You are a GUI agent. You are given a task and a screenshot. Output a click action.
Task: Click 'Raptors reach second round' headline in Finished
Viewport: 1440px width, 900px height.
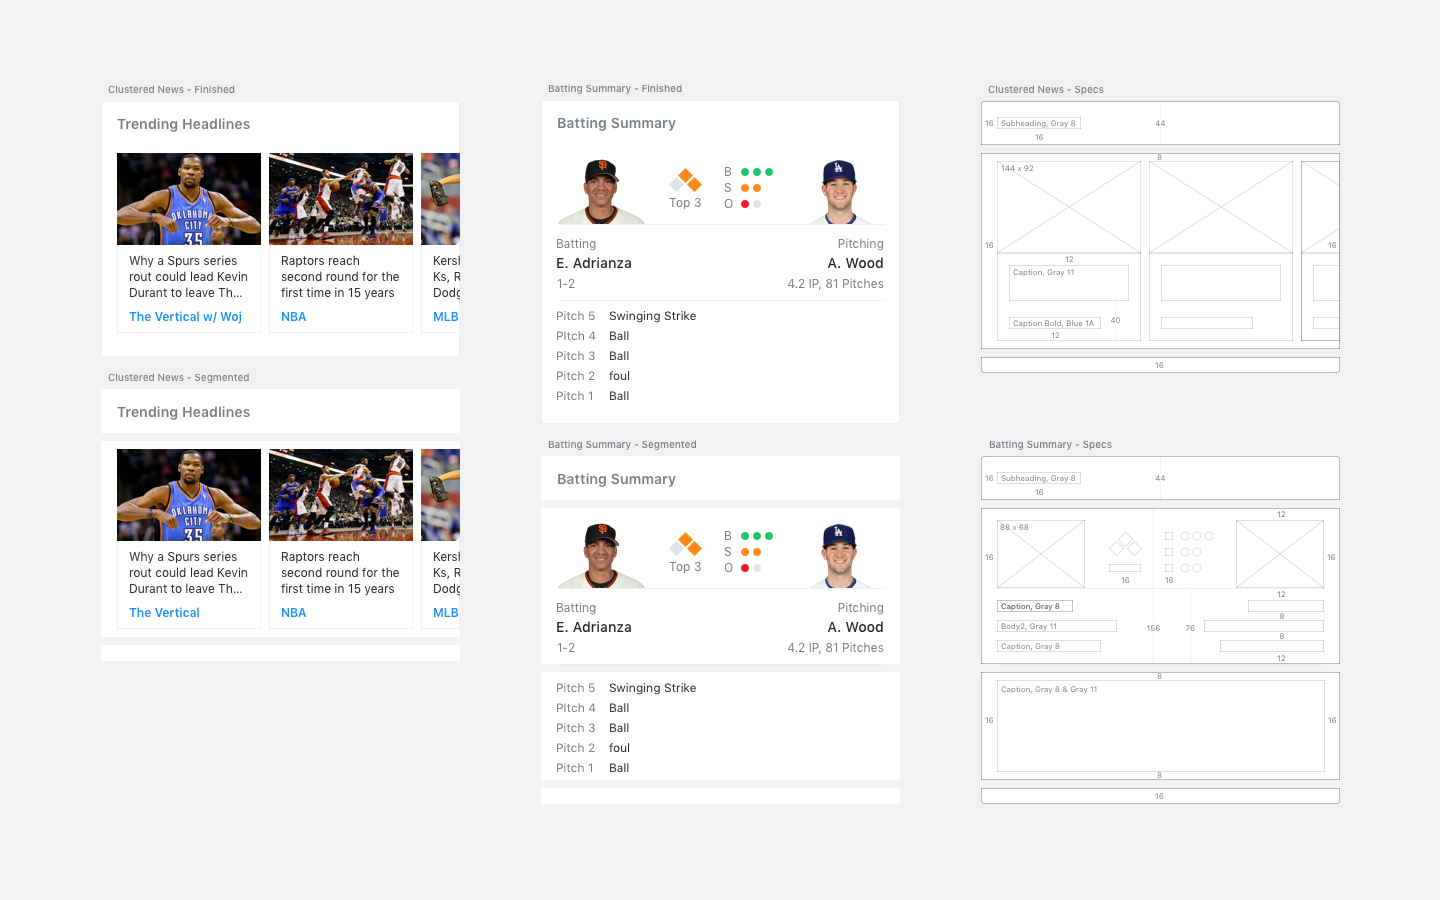click(340, 277)
